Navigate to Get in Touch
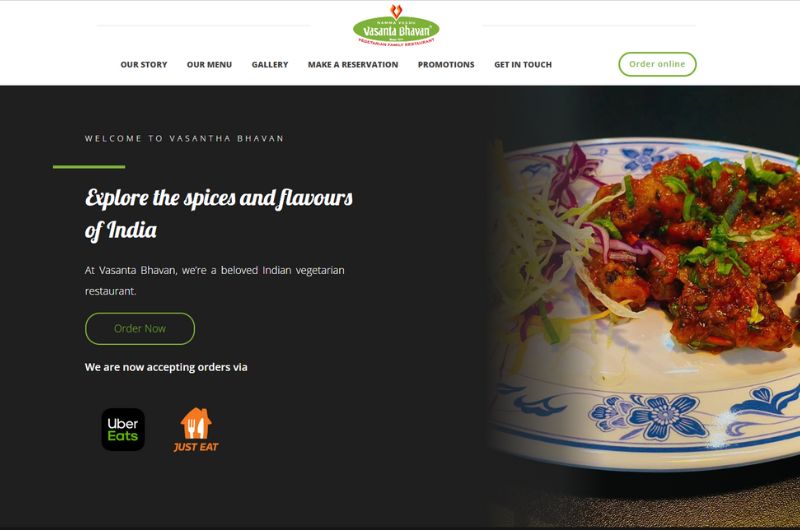 [x=523, y=65]
